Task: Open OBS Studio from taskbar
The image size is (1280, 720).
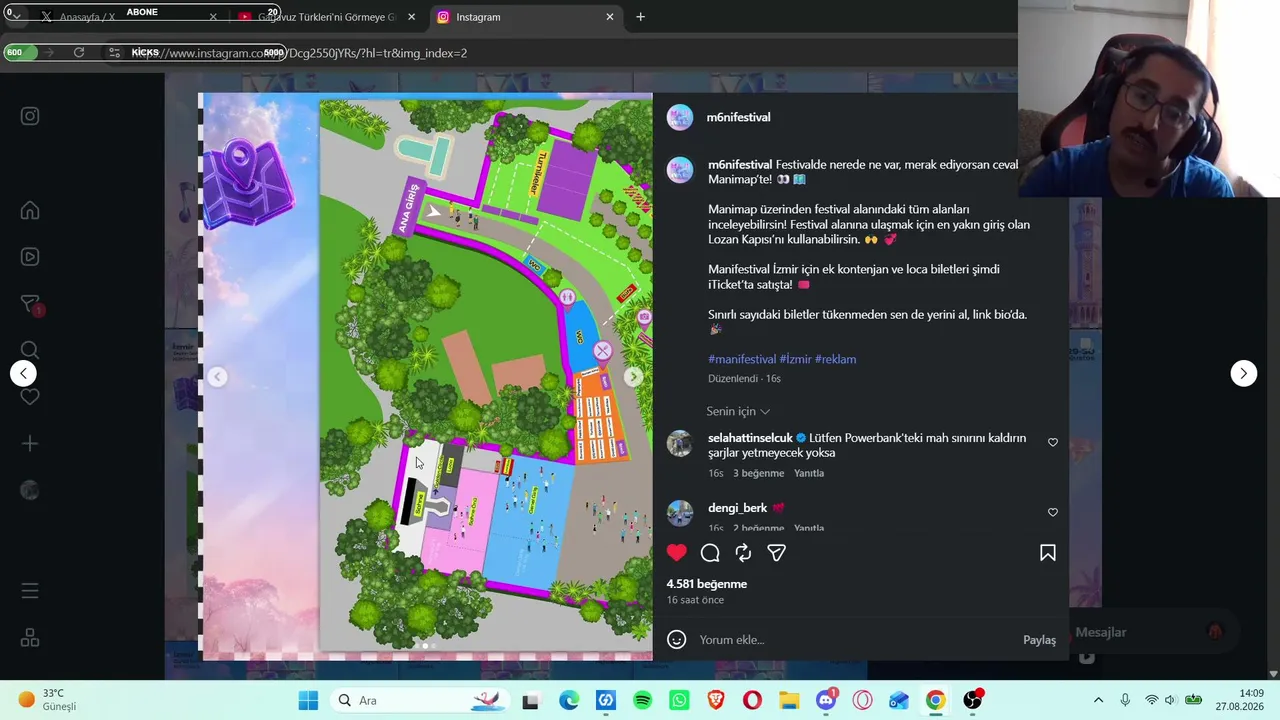Action: (972, 700)
